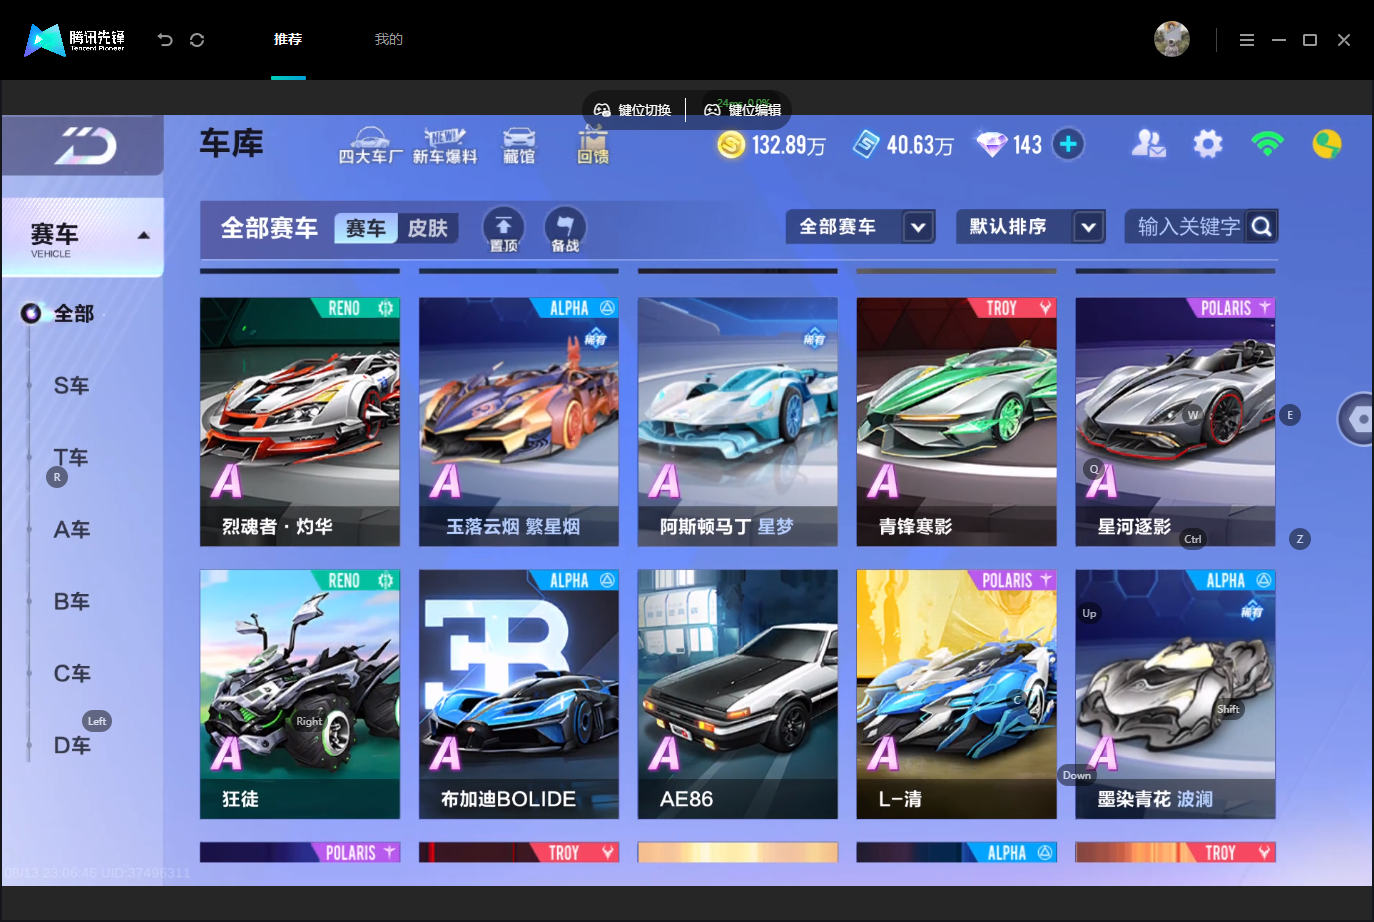Select the 布加迪BOLIDE car card
The height and width of the screenshot is (922, 1374).
click(519, 695)
